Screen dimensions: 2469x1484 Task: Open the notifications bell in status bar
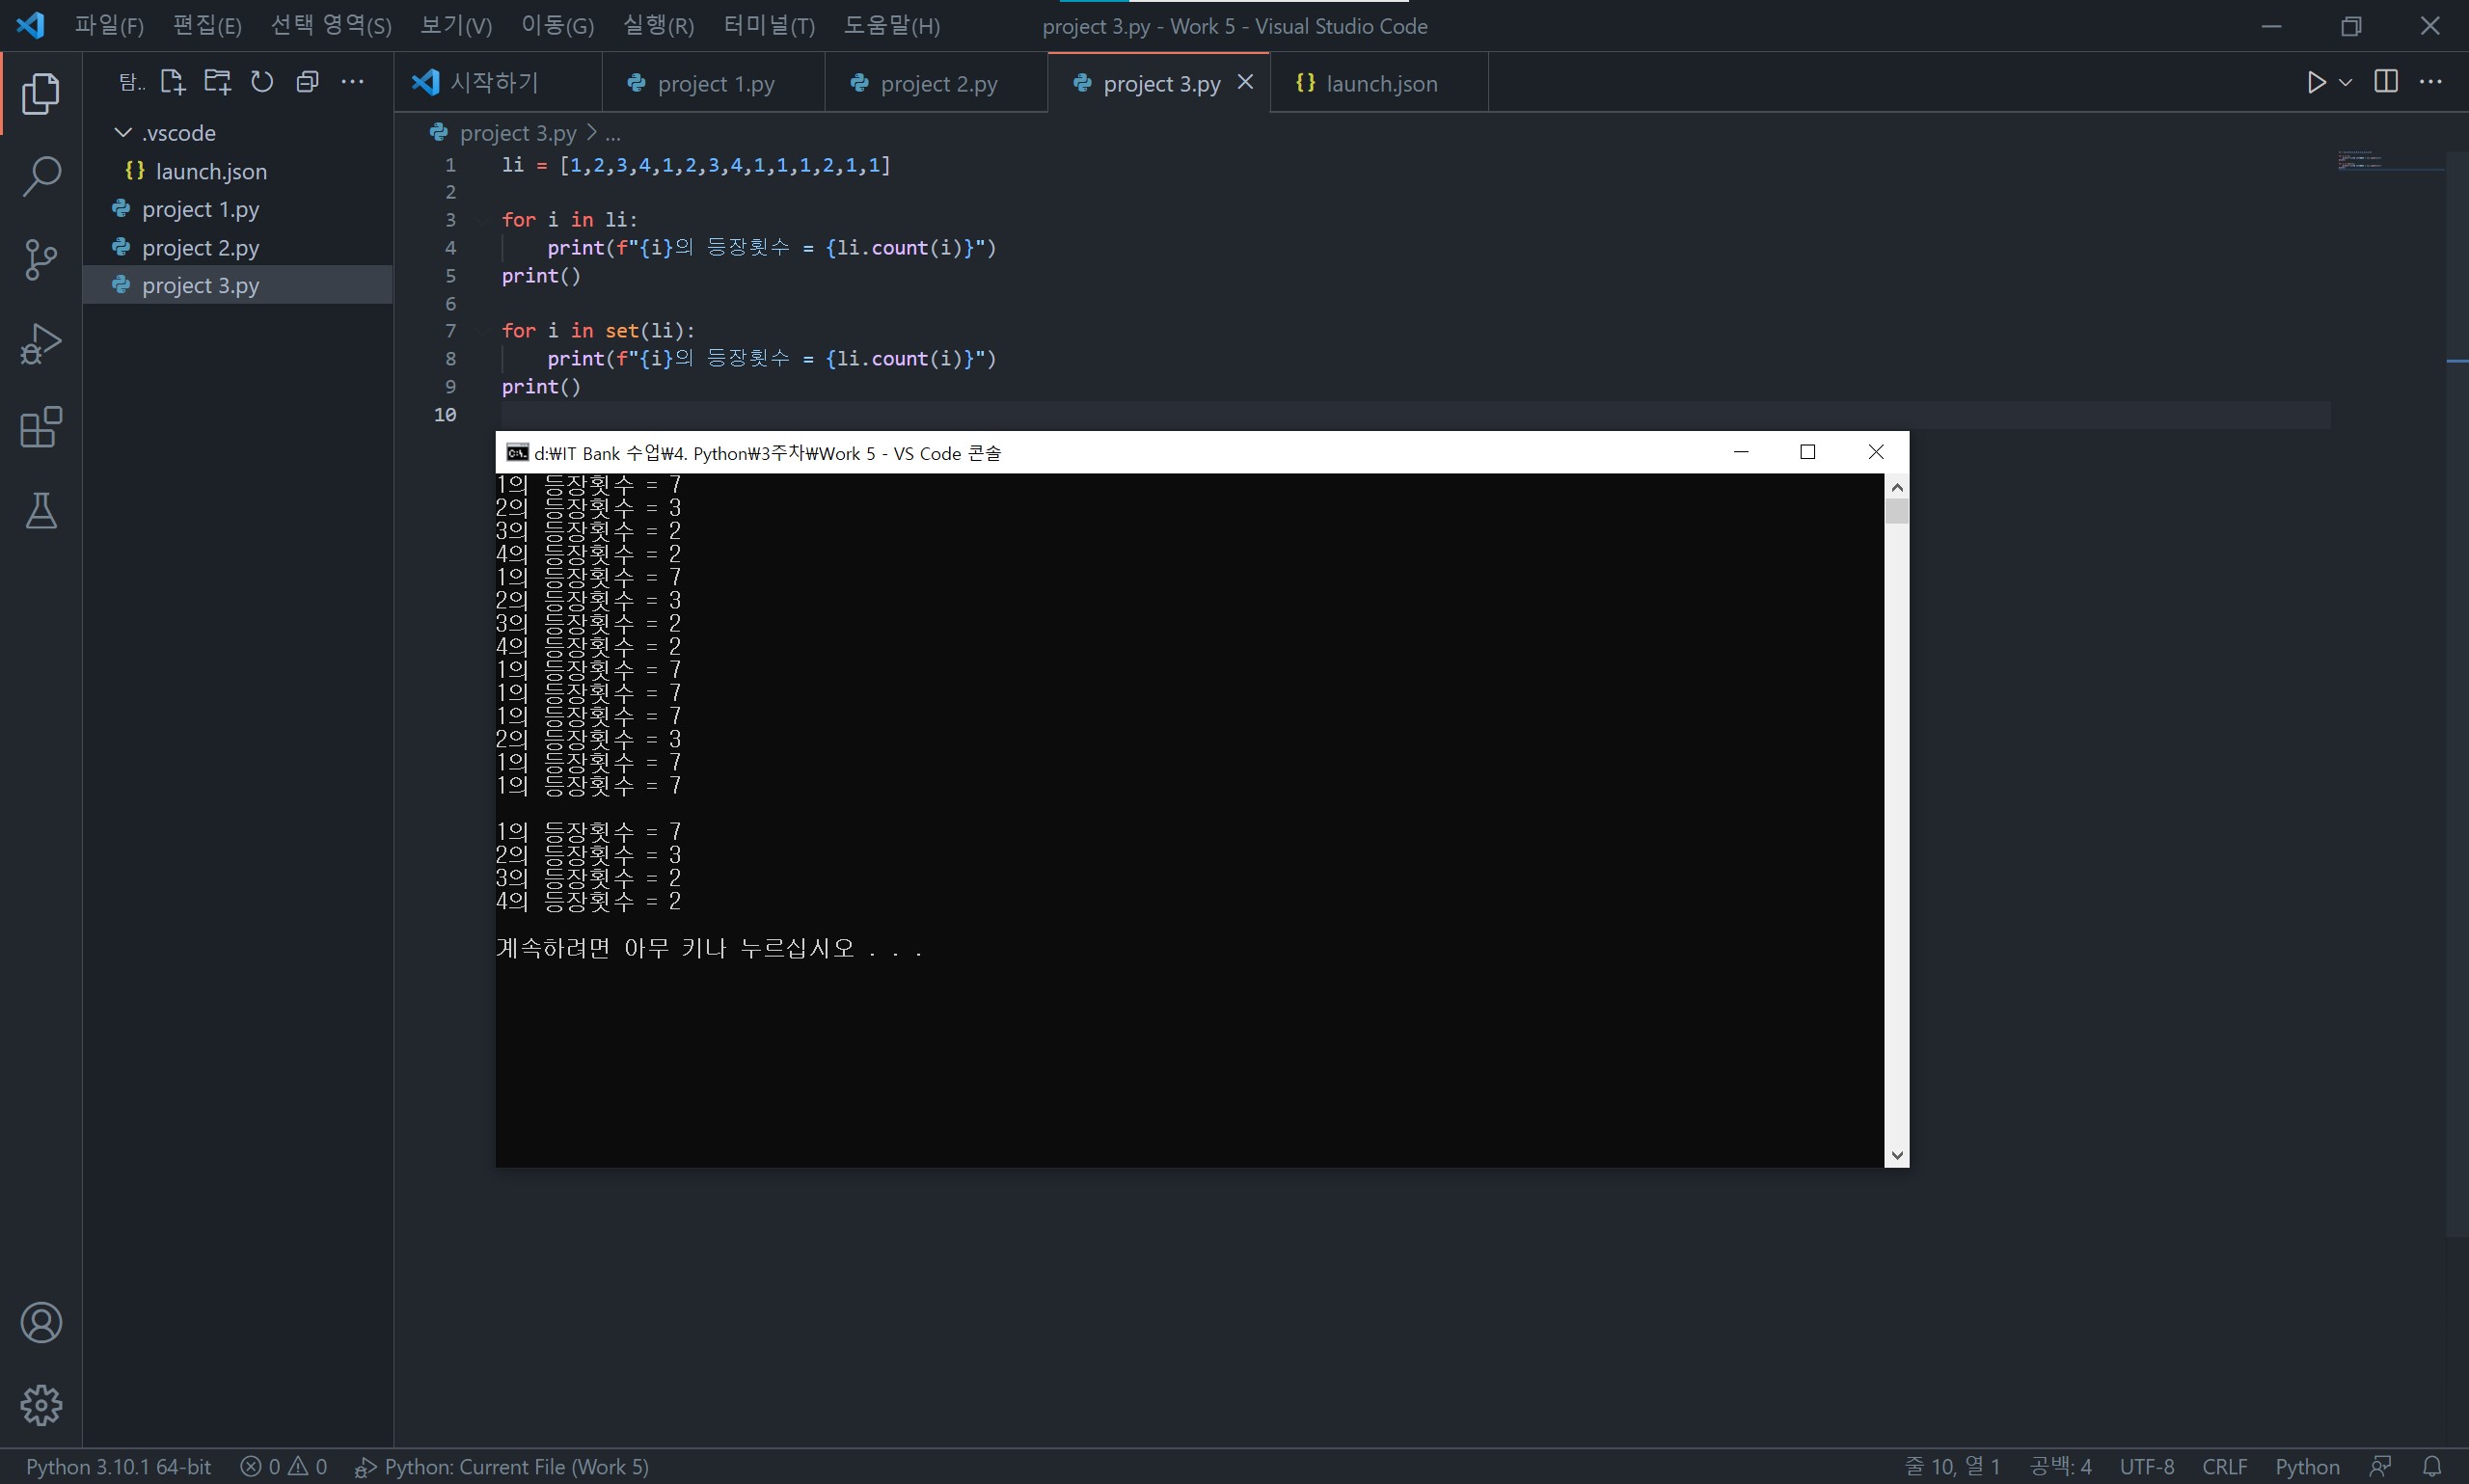pyautogui.click(x=2433, y=1466)
